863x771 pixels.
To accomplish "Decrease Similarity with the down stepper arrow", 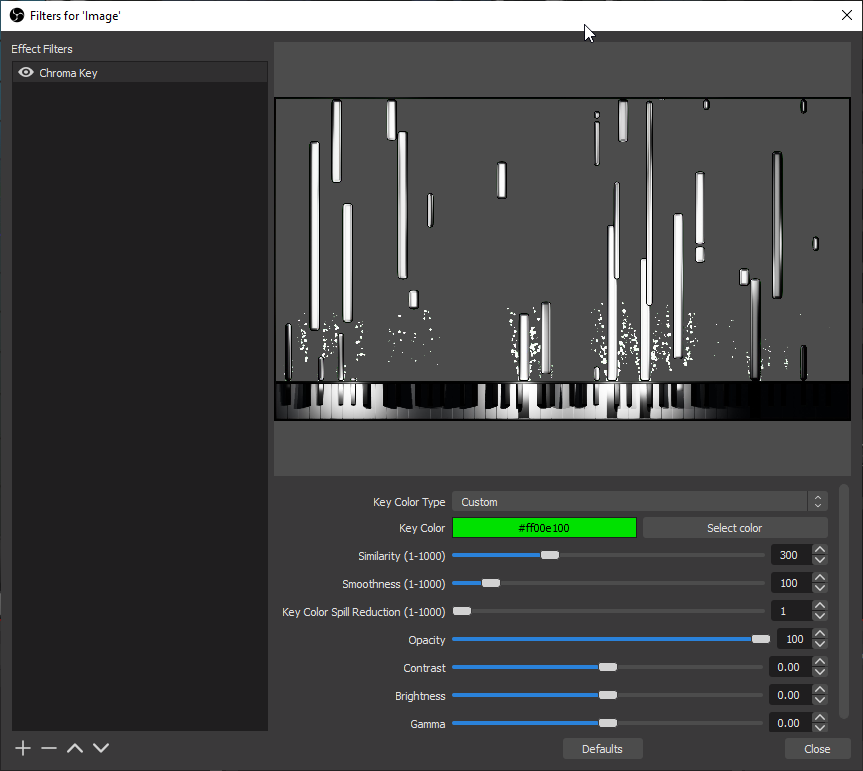I will click(820, 560).
